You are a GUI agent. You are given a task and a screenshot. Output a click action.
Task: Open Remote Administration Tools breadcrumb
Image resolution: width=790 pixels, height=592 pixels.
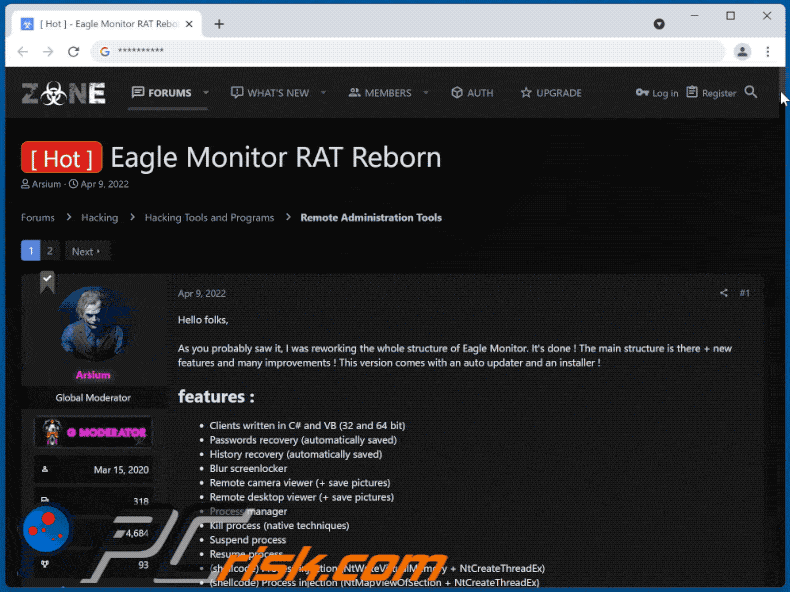[x=371, y=218]
